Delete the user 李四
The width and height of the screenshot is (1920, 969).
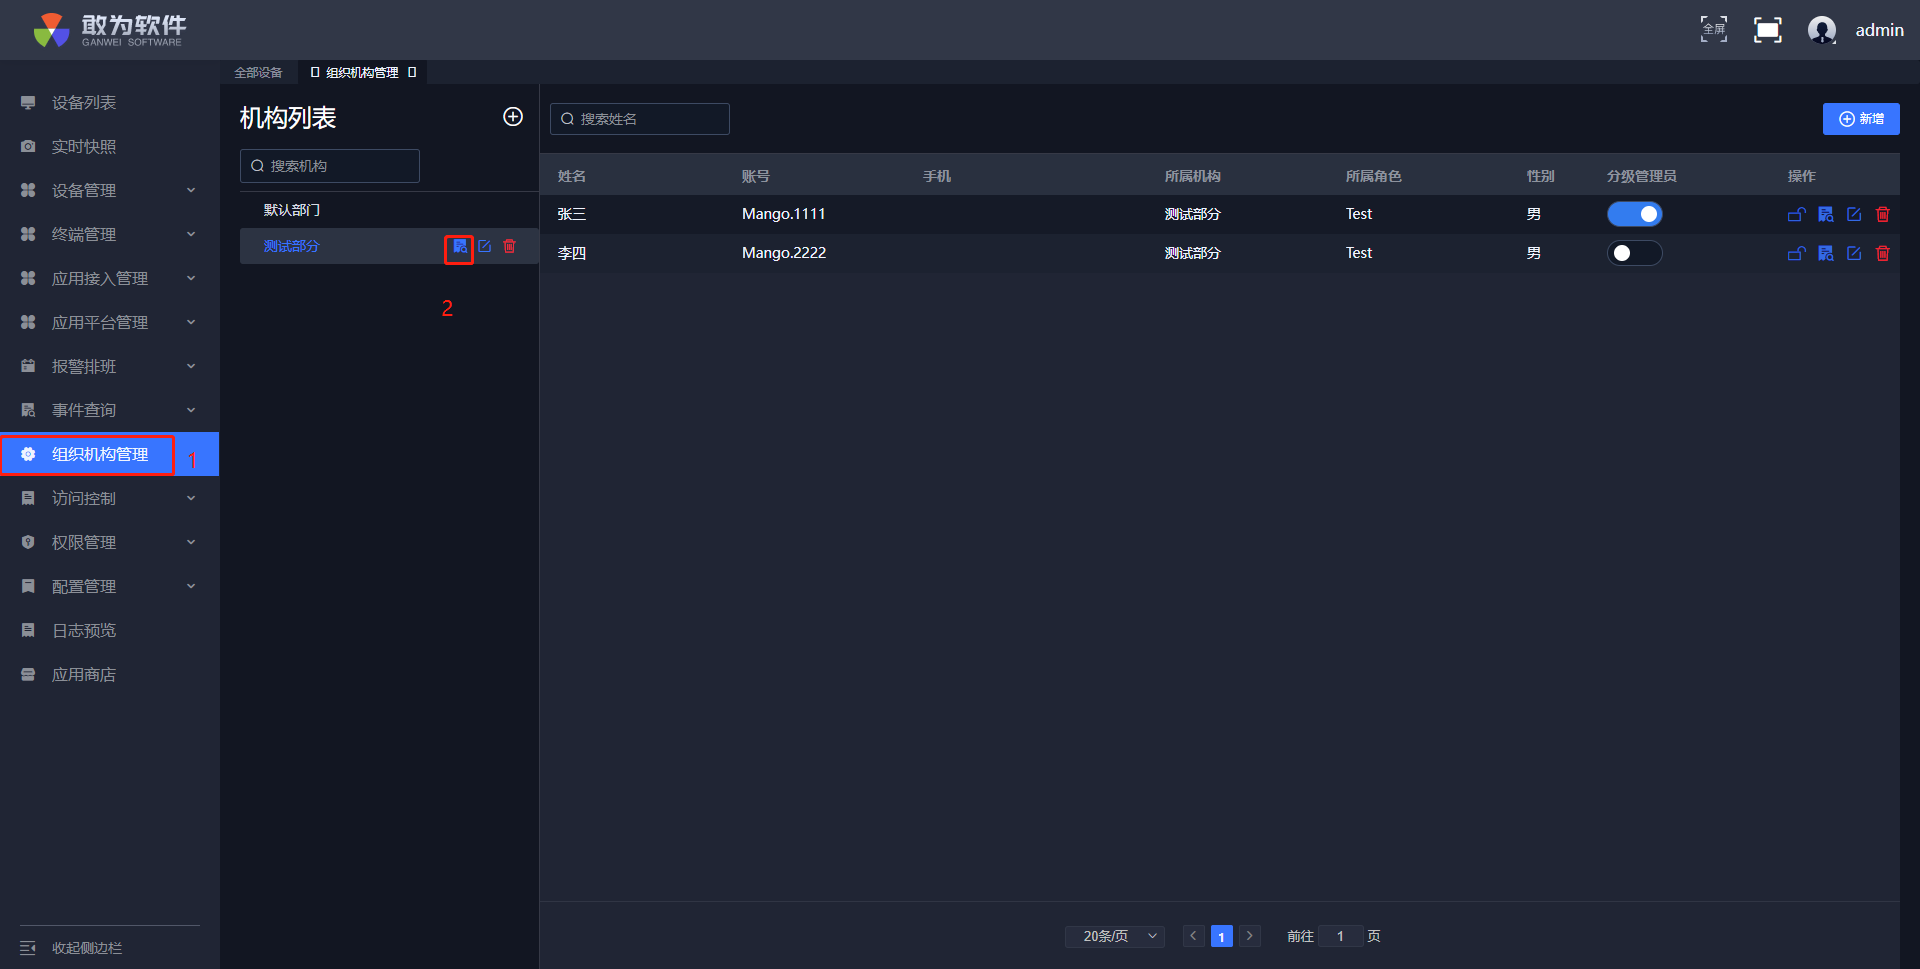click(x=1883, y=253)
